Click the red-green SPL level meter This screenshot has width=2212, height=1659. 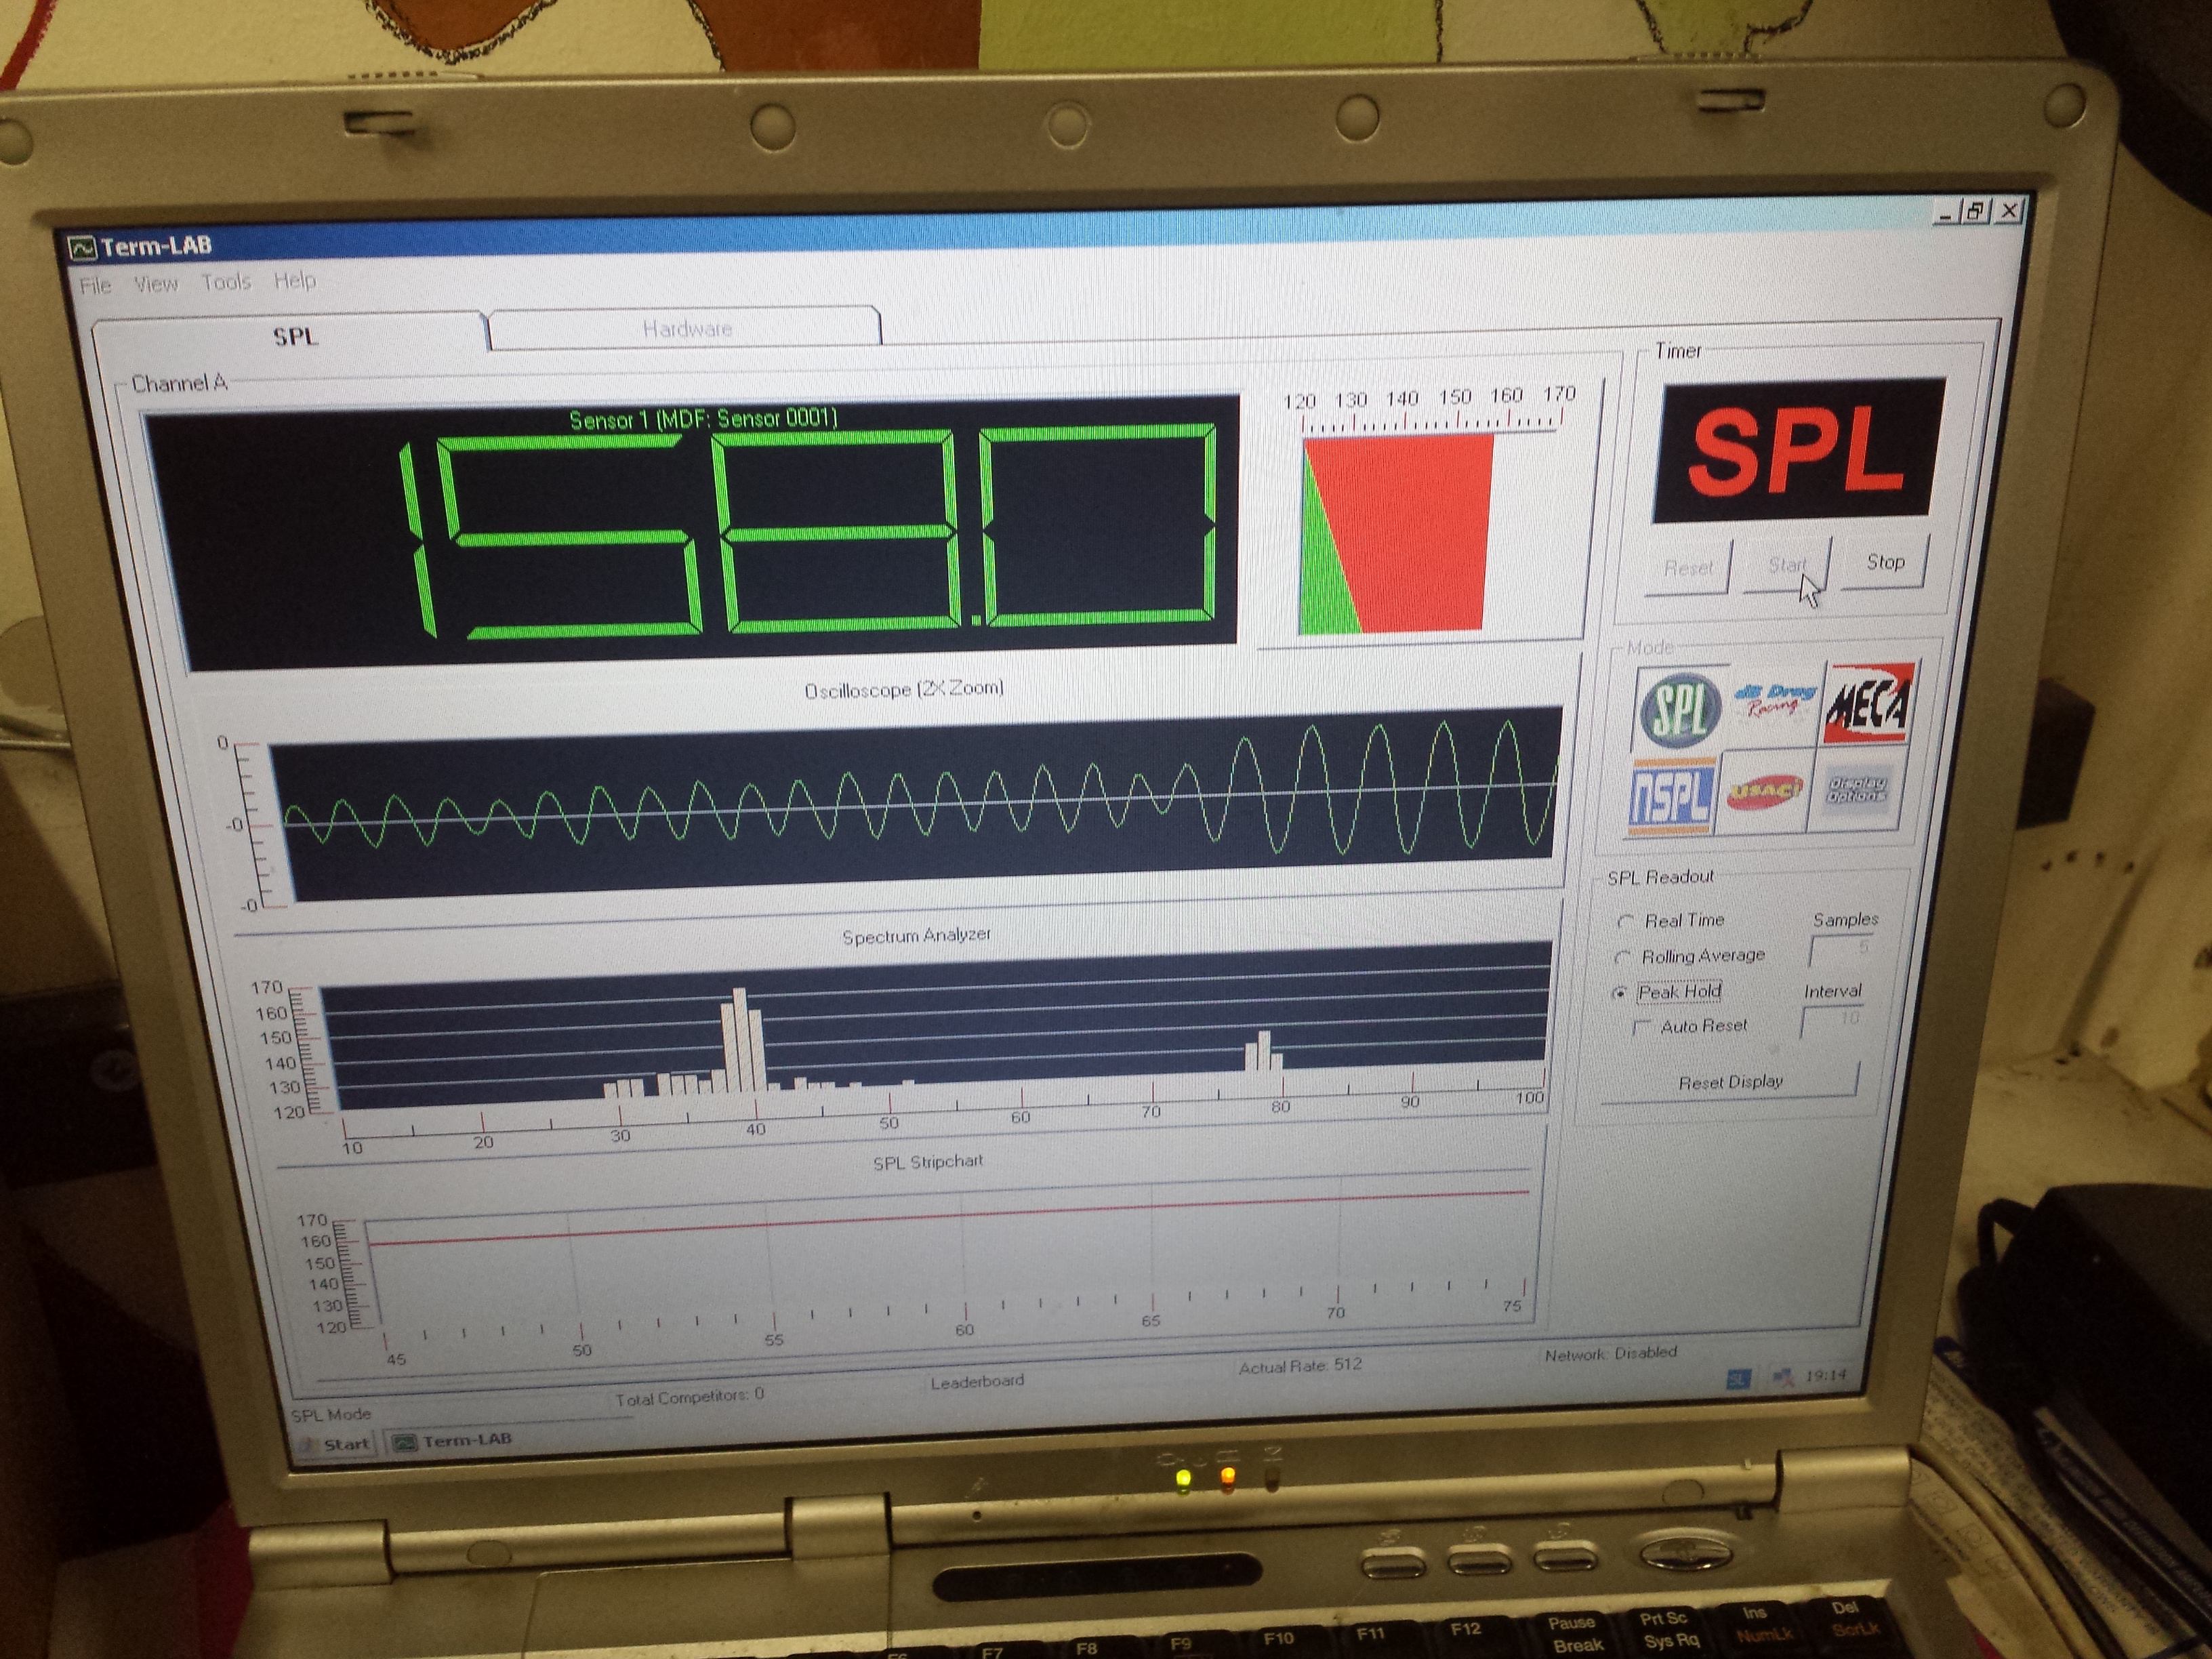point(1397,535)
